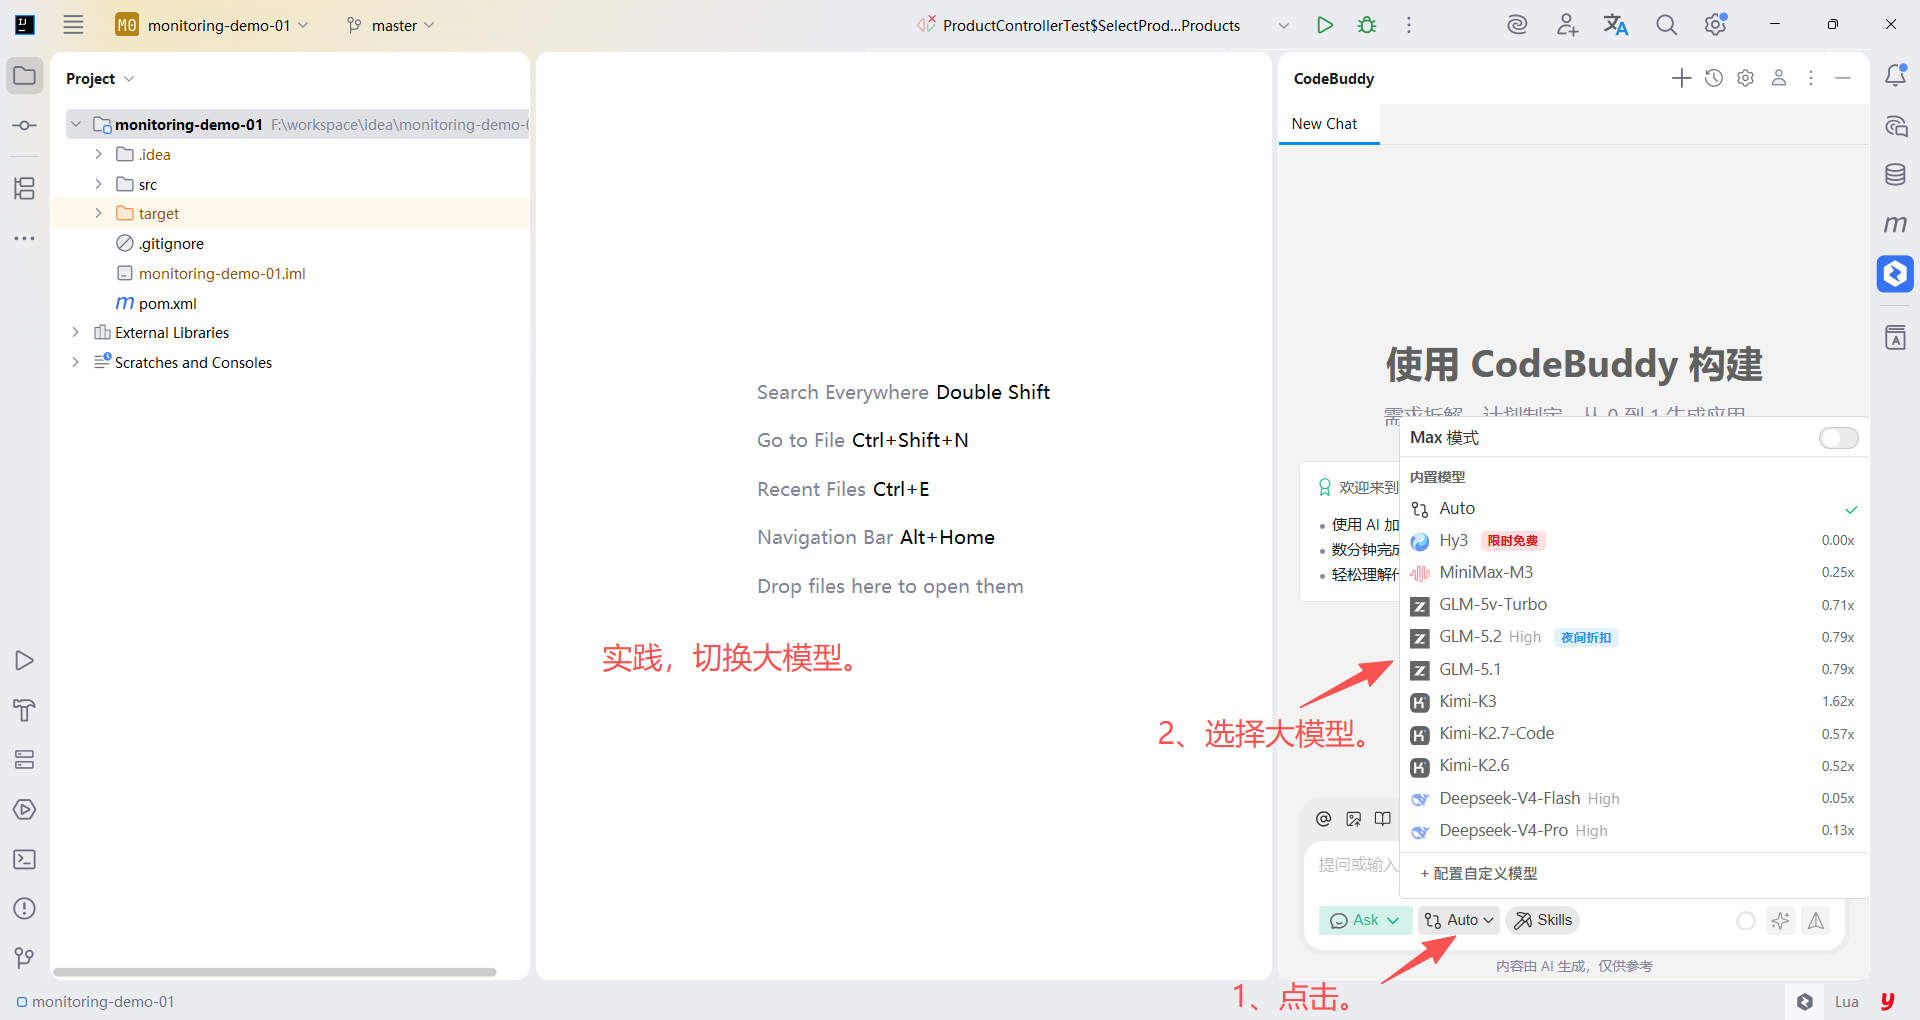Open CodeBuddy account profile icon
Viewport: 1920px width, 1020px height.
1779,78
